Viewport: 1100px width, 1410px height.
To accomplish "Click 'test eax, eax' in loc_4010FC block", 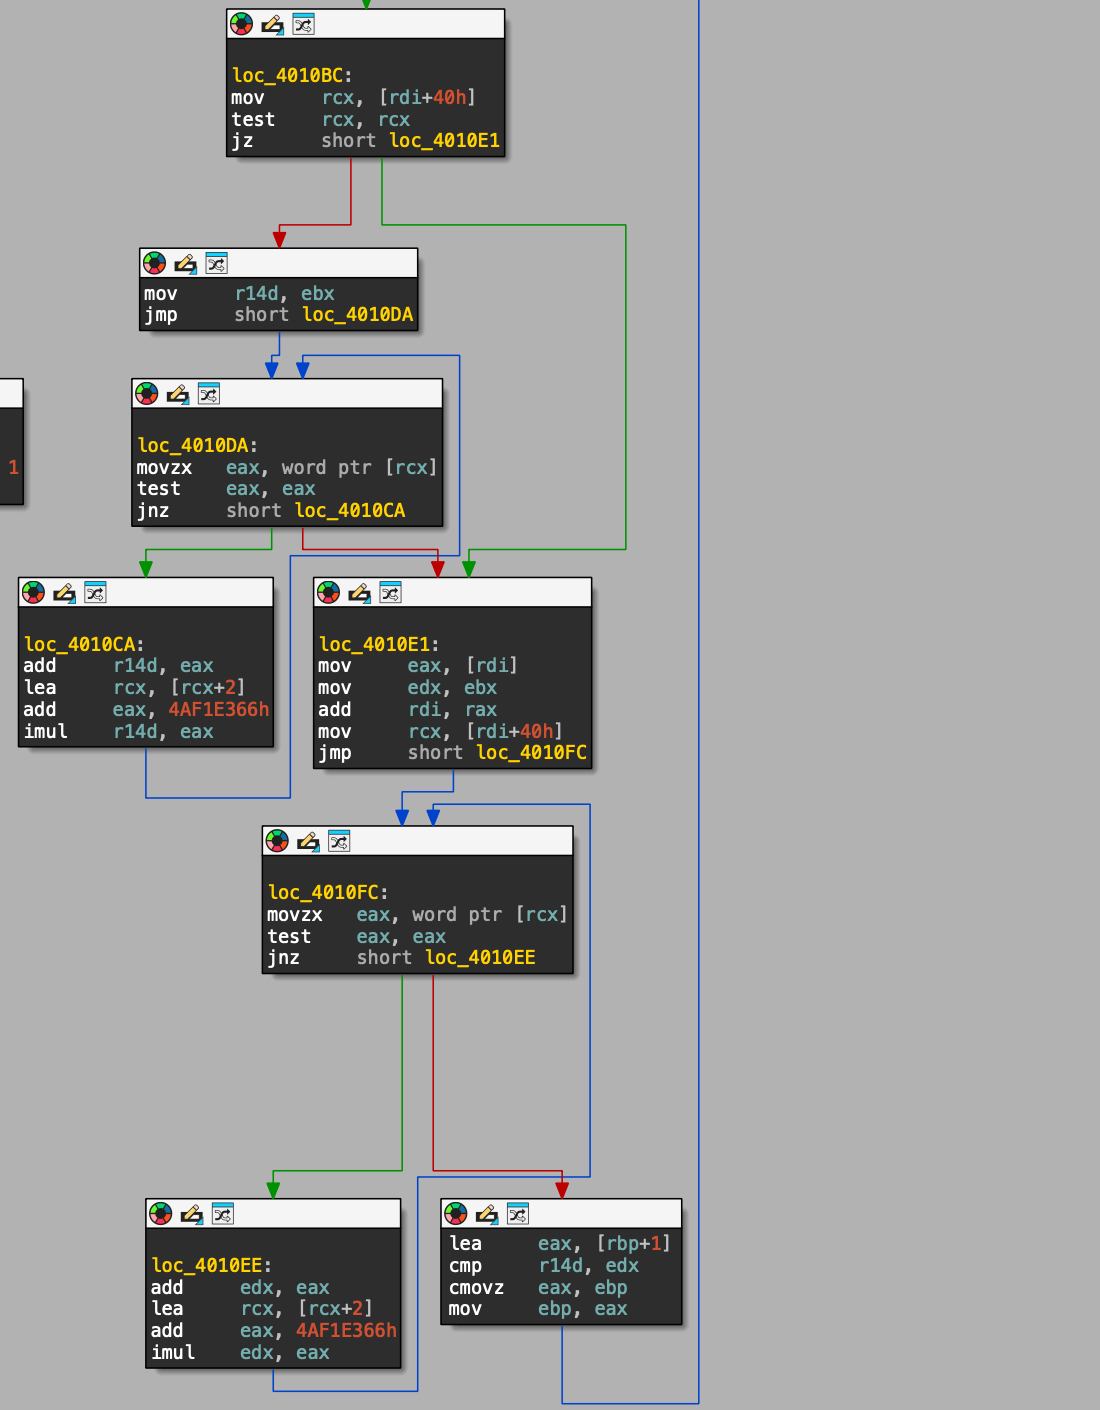I will (357, 937).
